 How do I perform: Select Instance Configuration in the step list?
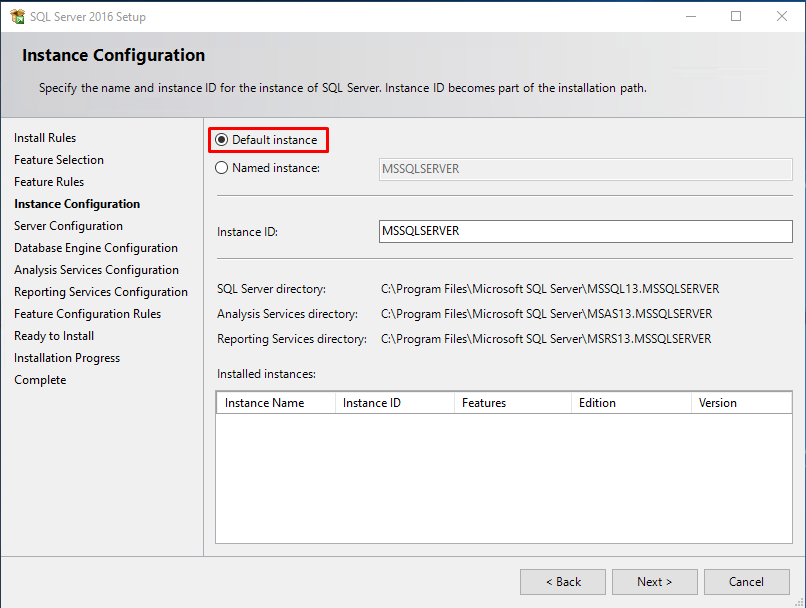[x=77, y=204]
